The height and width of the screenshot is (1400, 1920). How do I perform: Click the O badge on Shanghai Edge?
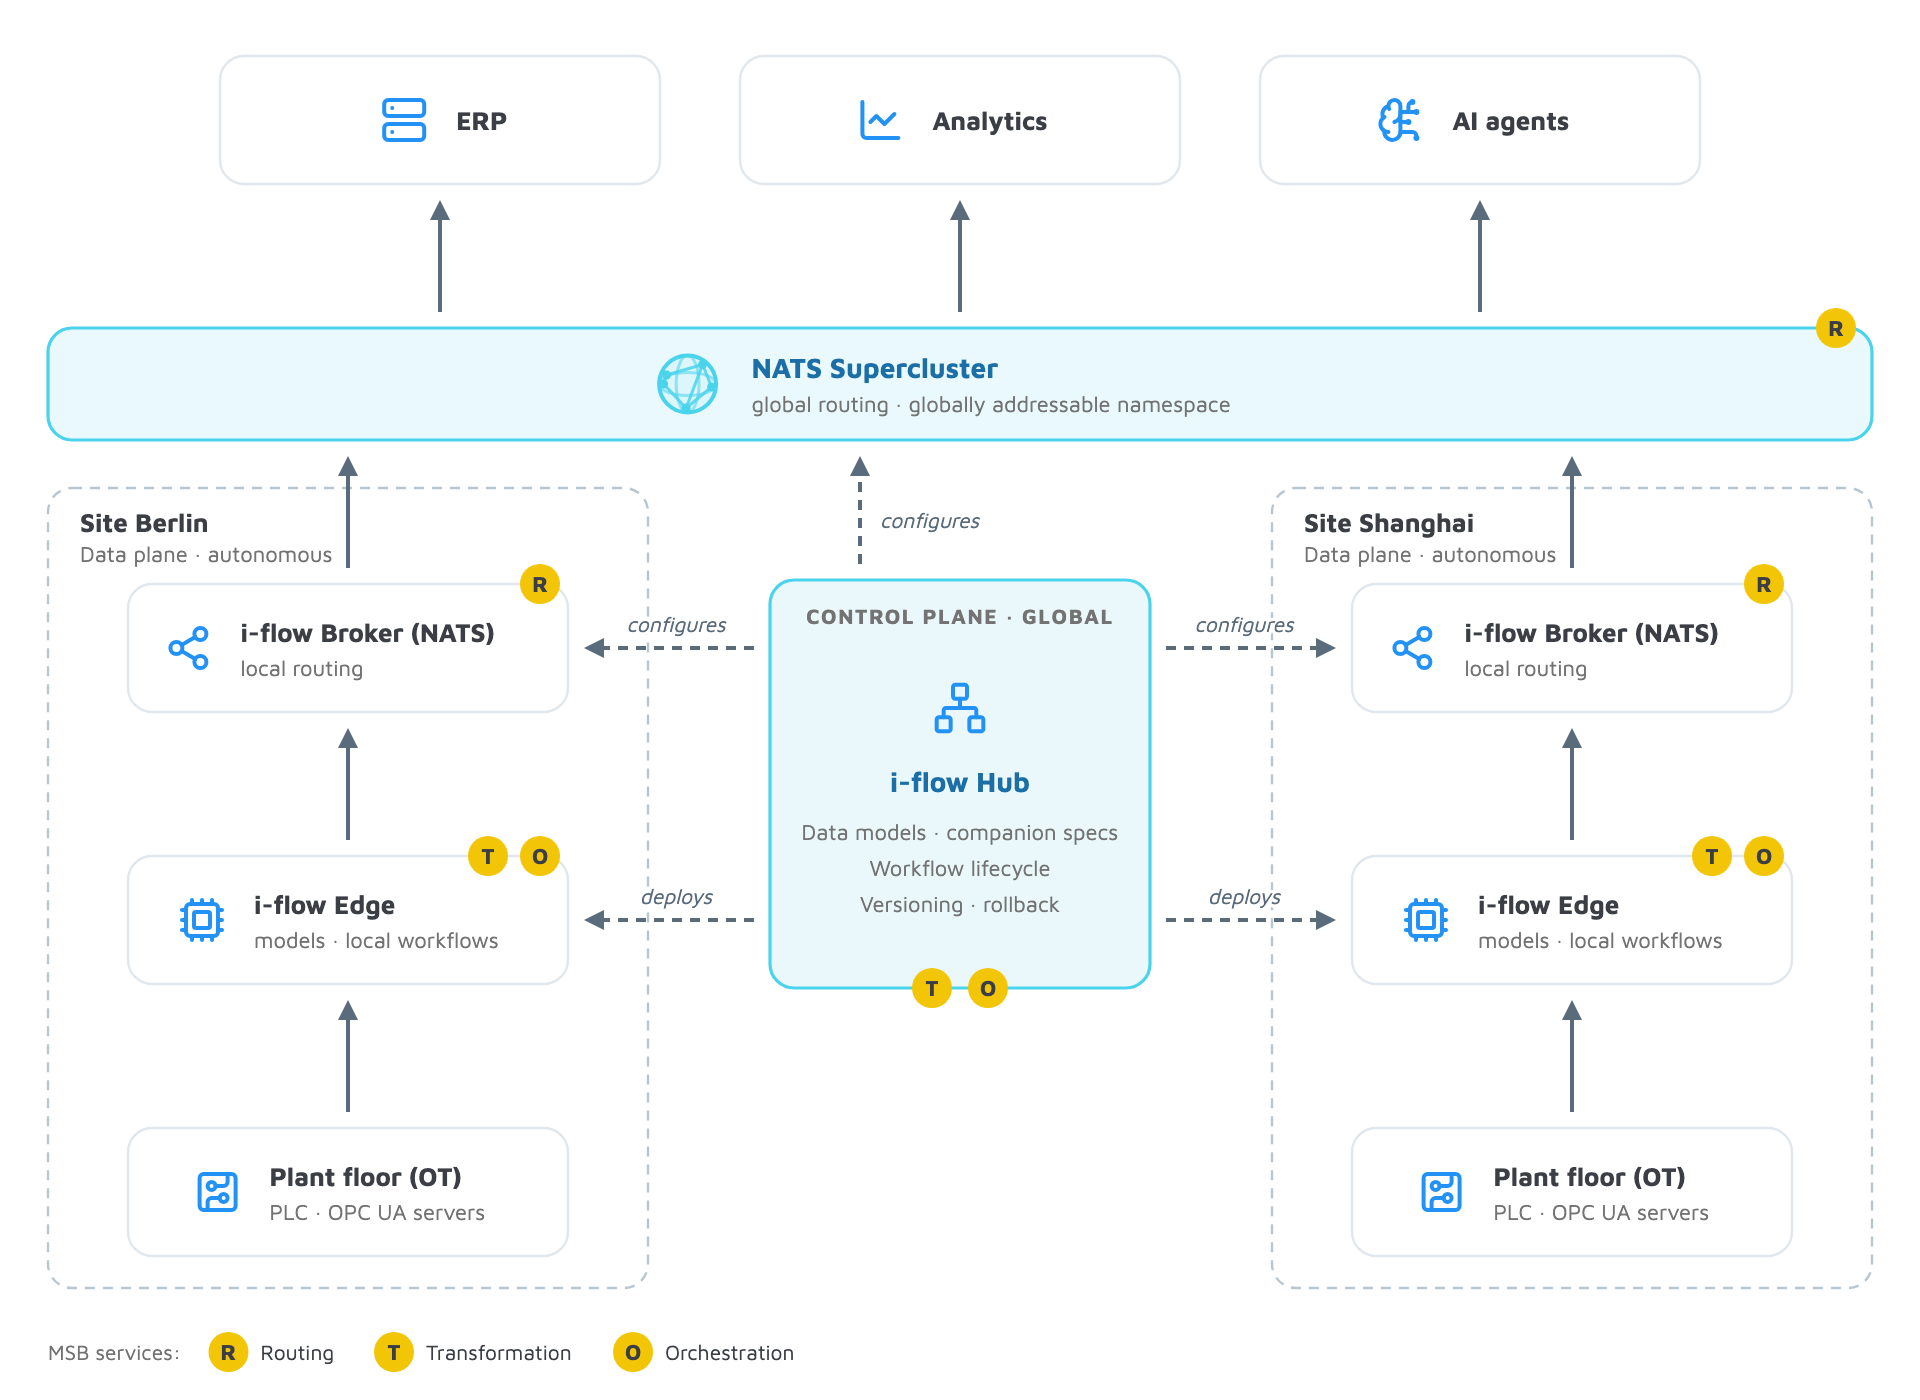[x=1764, y=856]
